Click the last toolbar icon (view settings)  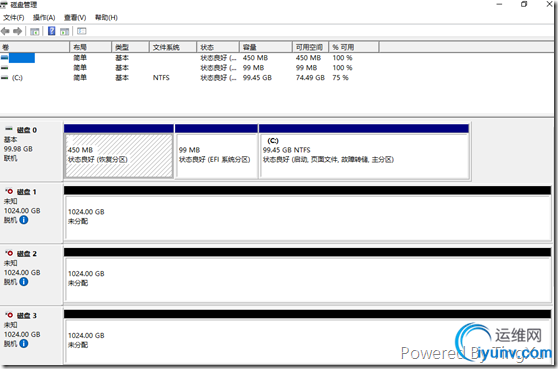tap(81, 31)
